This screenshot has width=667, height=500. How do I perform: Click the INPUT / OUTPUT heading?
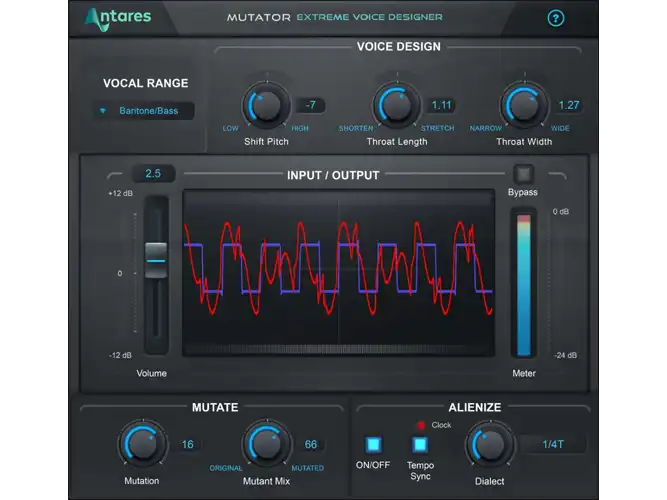click(x=333, y=175)
